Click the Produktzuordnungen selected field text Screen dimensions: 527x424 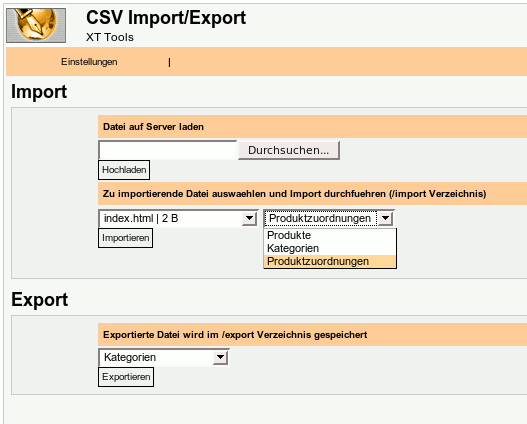[x=320, y=218]
